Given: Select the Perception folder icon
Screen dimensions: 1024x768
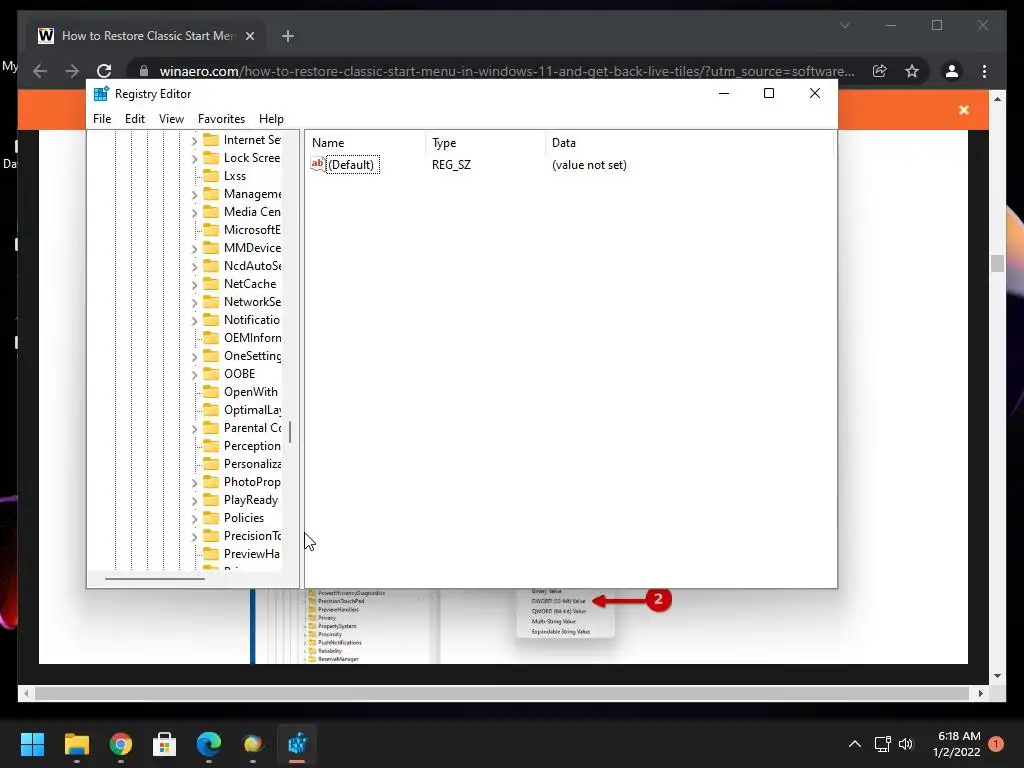Looking at the screenshot, I should (x=211, y=445).
